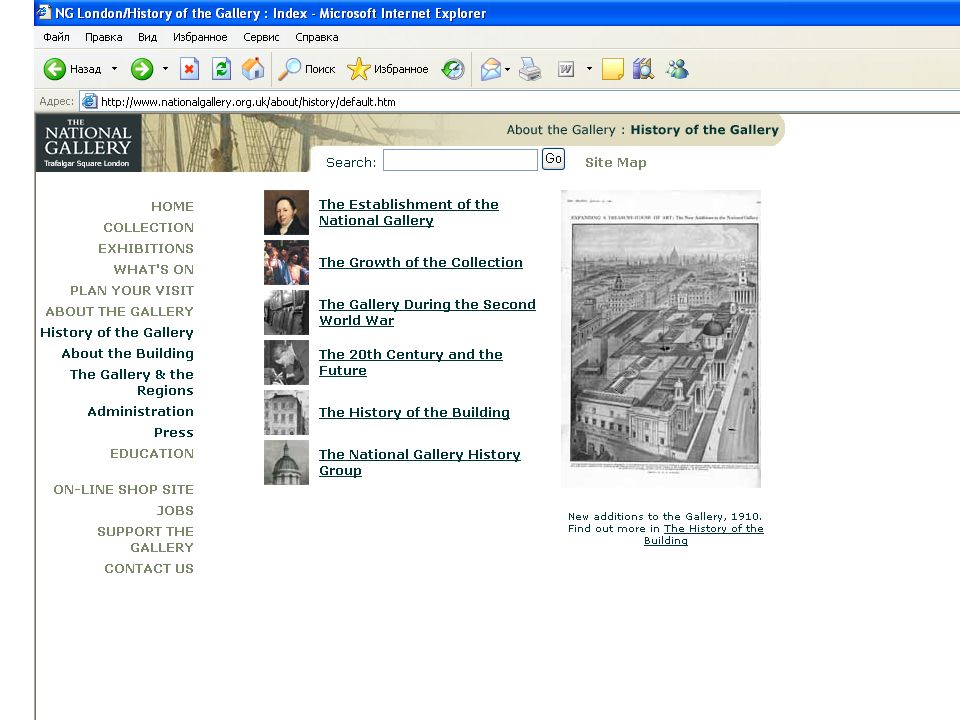Open Press in sidebar
Screen dimensions: 960x720
click(174, 432)
